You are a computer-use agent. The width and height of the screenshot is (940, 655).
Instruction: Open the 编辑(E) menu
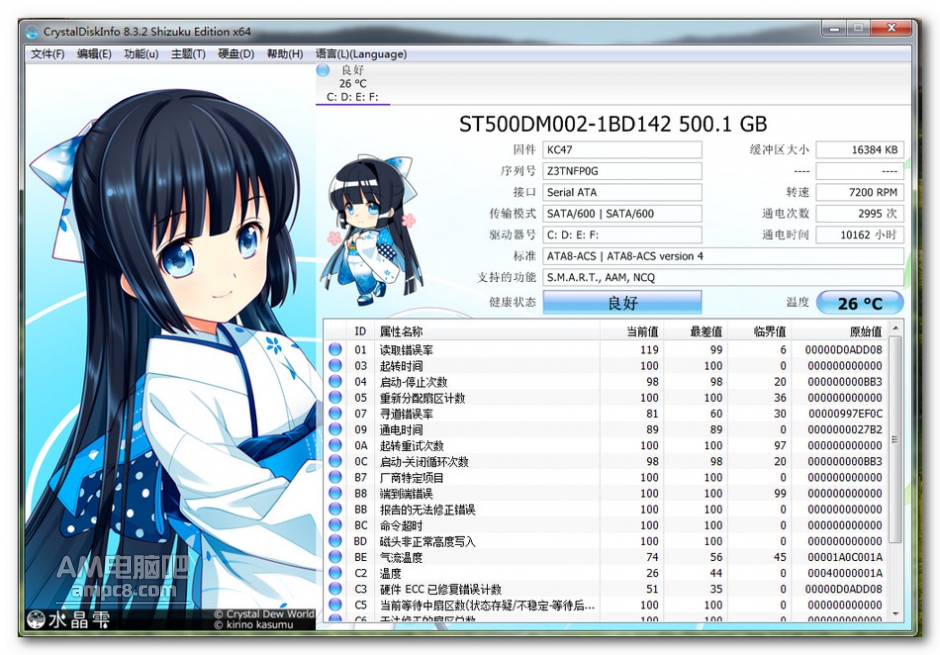pyautogui.click(x=94, y=54)
